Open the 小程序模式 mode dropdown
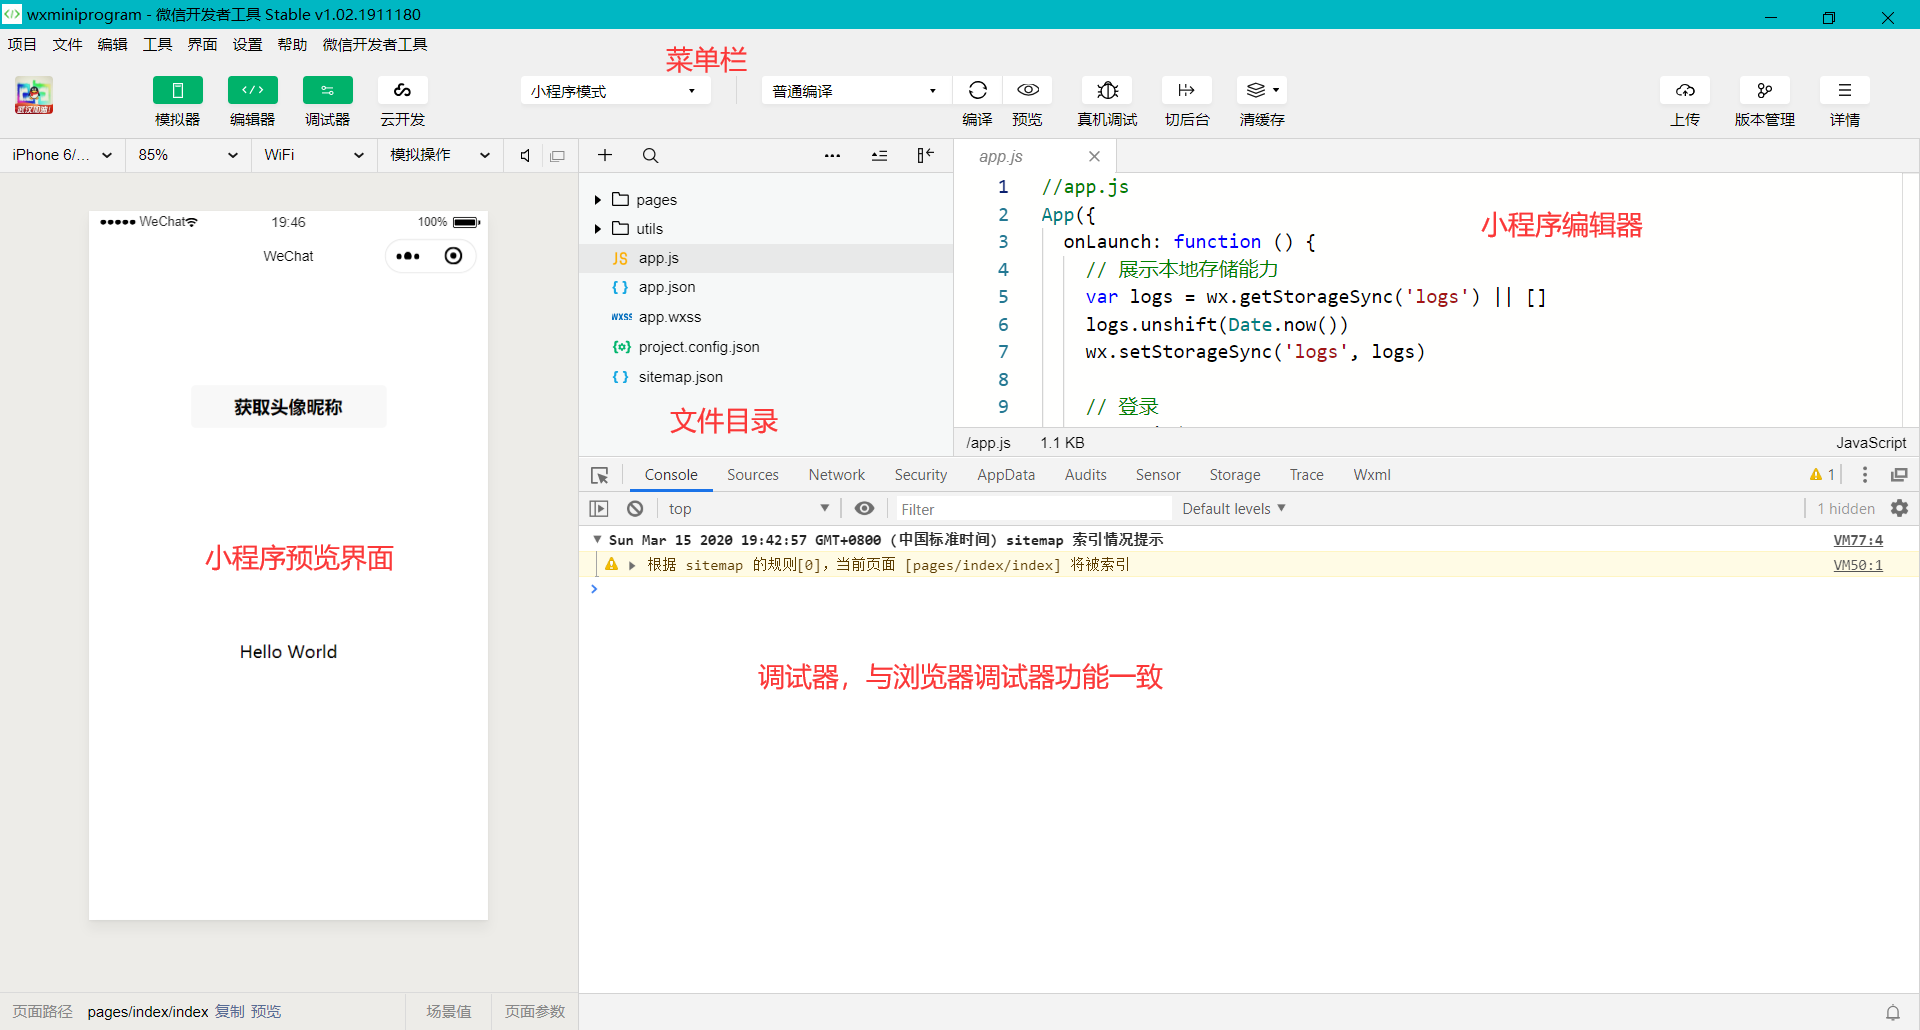This screenshot has width=1920, height=1030. (x=615, y=91)
